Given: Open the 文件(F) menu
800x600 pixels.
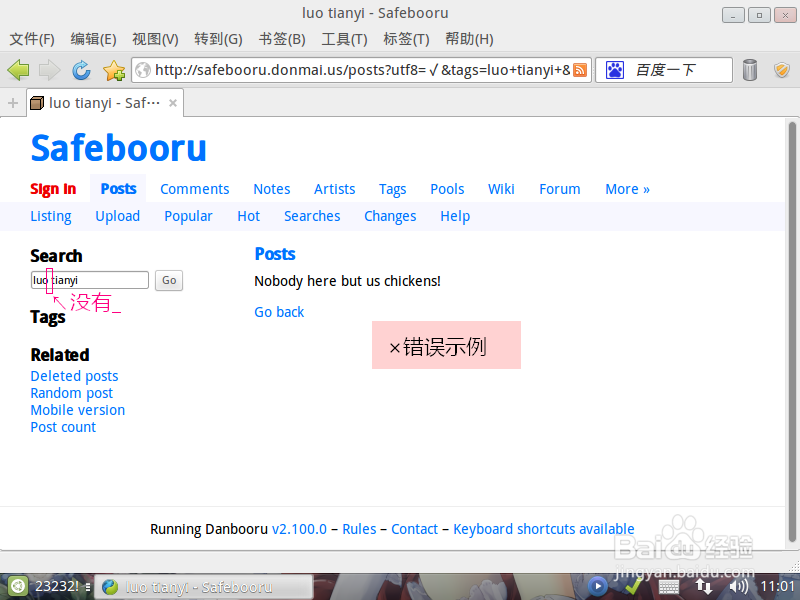Looking at the screenshot, I should [x=32, y=39].
